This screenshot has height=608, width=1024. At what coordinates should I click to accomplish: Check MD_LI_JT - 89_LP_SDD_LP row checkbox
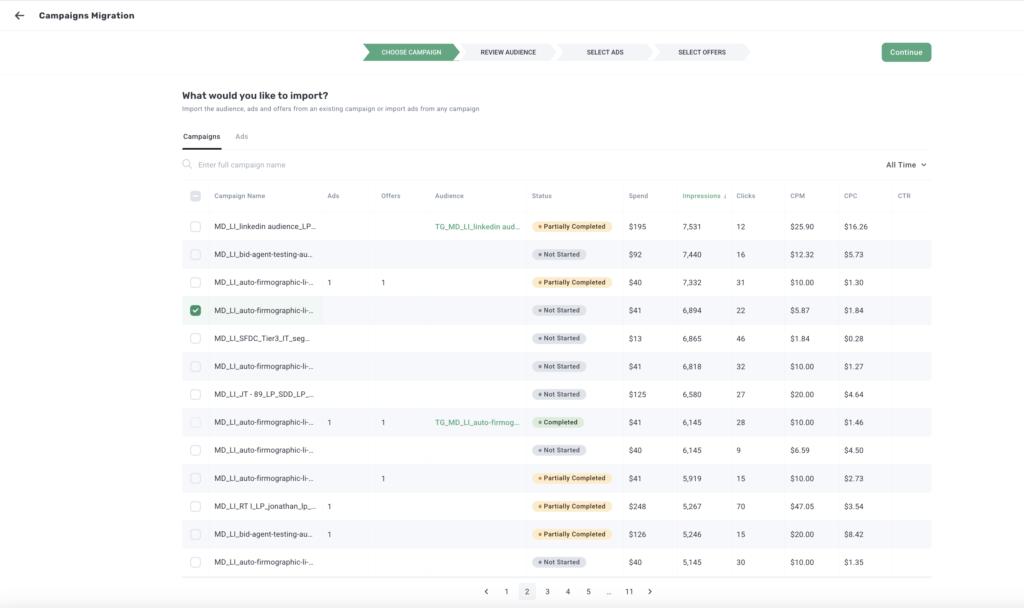(x=195, y=394)
